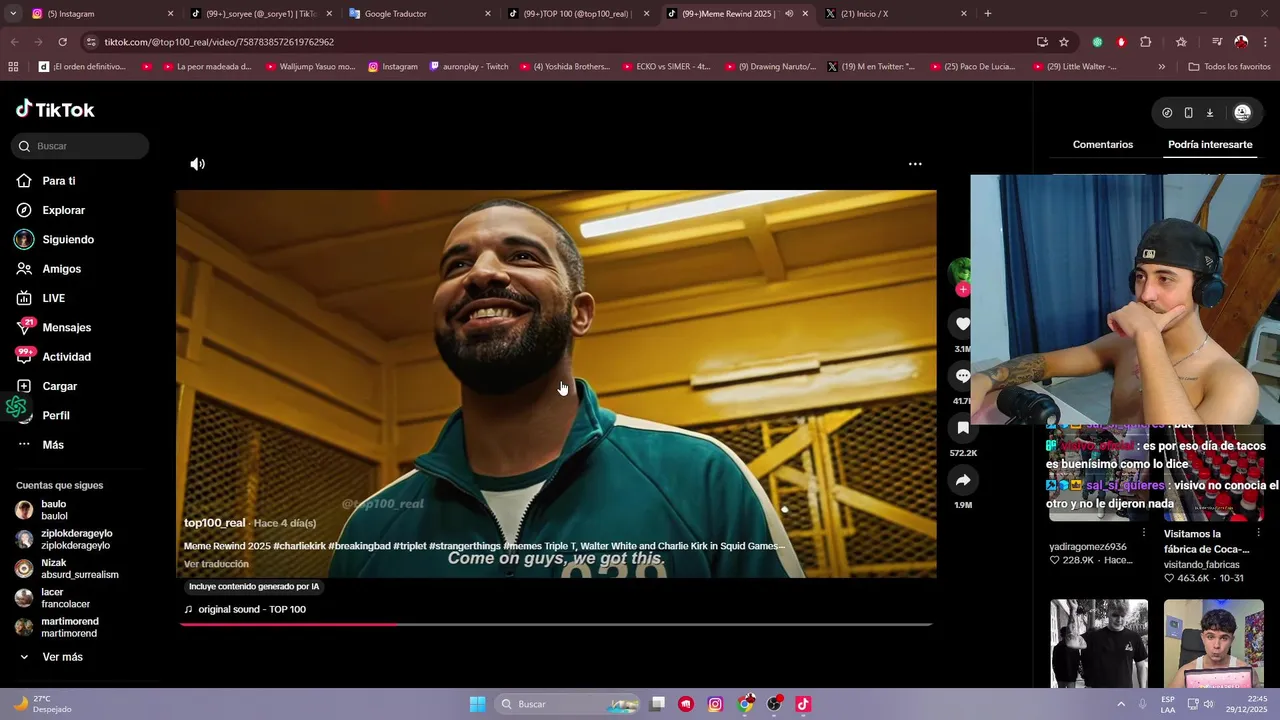Open Actividad notifications
Viewport: 1280px width, 720px height.
click(66, 357)
